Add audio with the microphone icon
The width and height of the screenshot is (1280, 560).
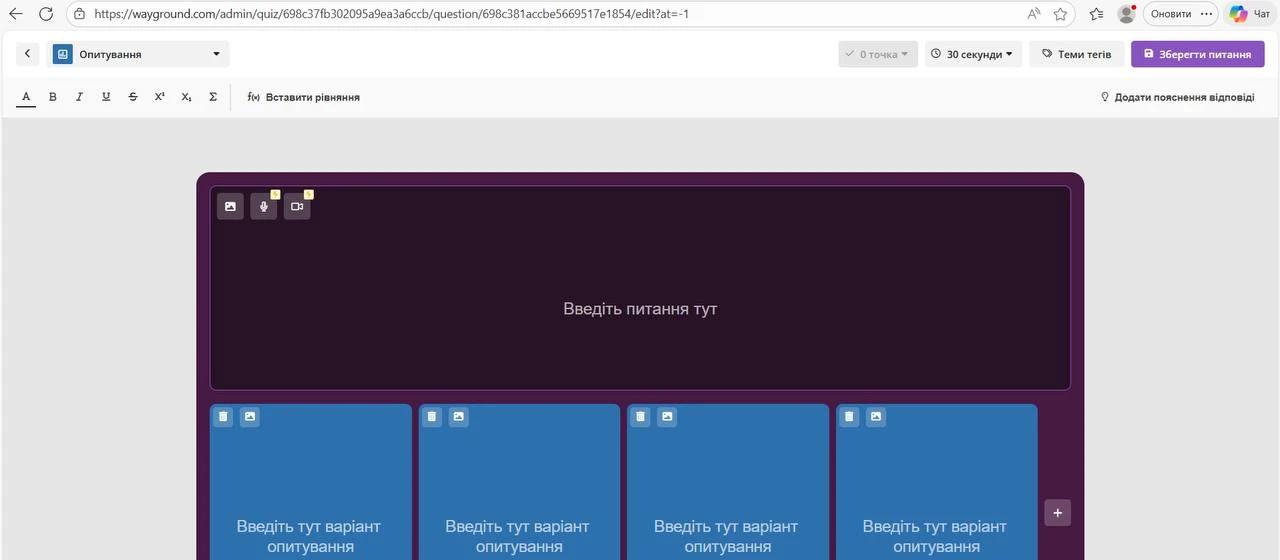point(264,206)
